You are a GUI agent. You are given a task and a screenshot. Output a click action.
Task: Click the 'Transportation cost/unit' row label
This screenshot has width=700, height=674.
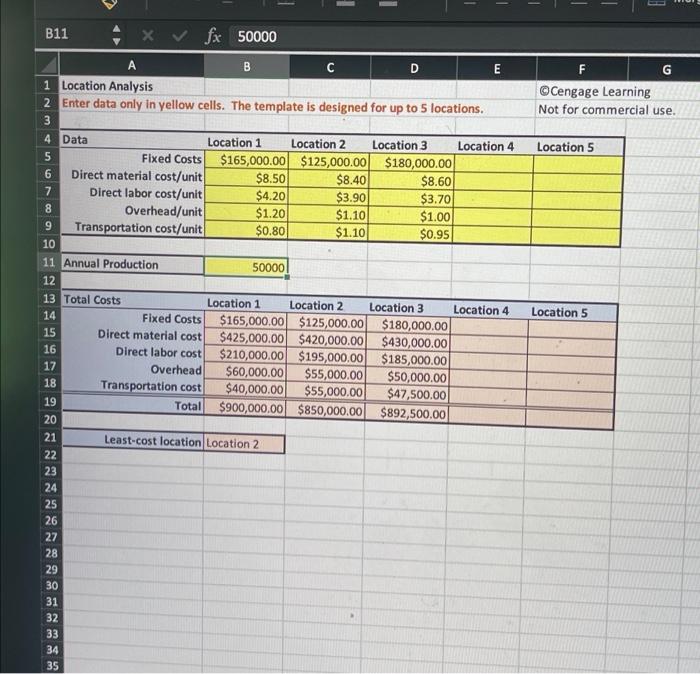coord(138,228)
